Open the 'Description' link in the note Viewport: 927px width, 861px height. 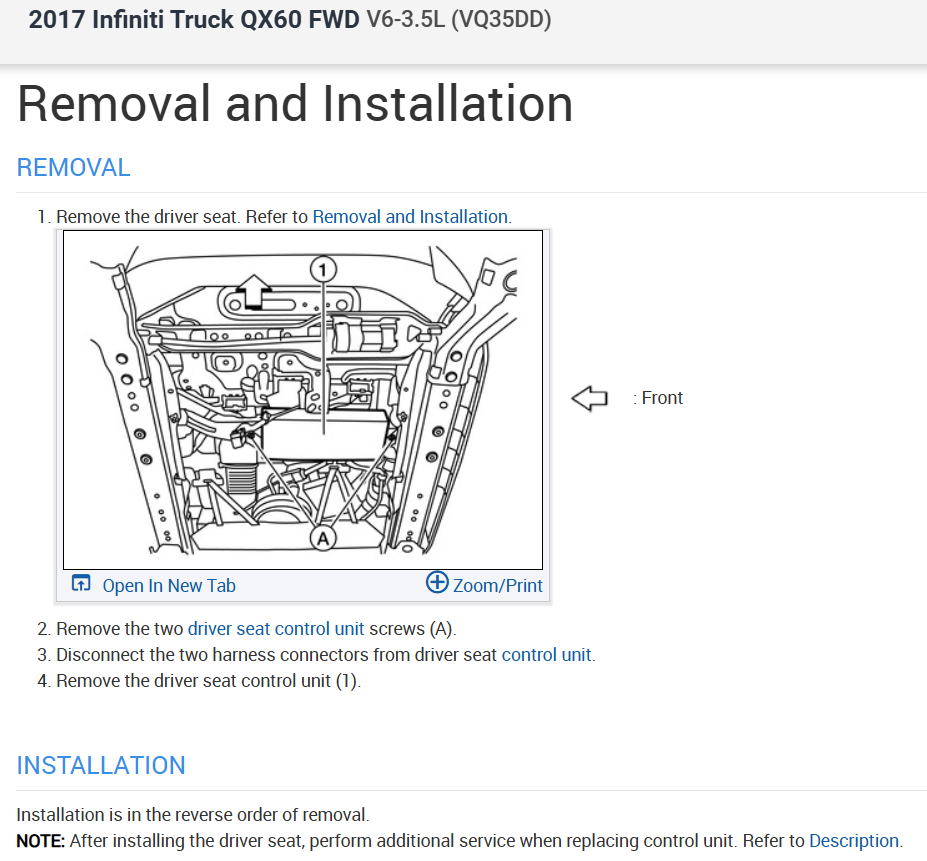pyautogui.click(x=854, y=840)
